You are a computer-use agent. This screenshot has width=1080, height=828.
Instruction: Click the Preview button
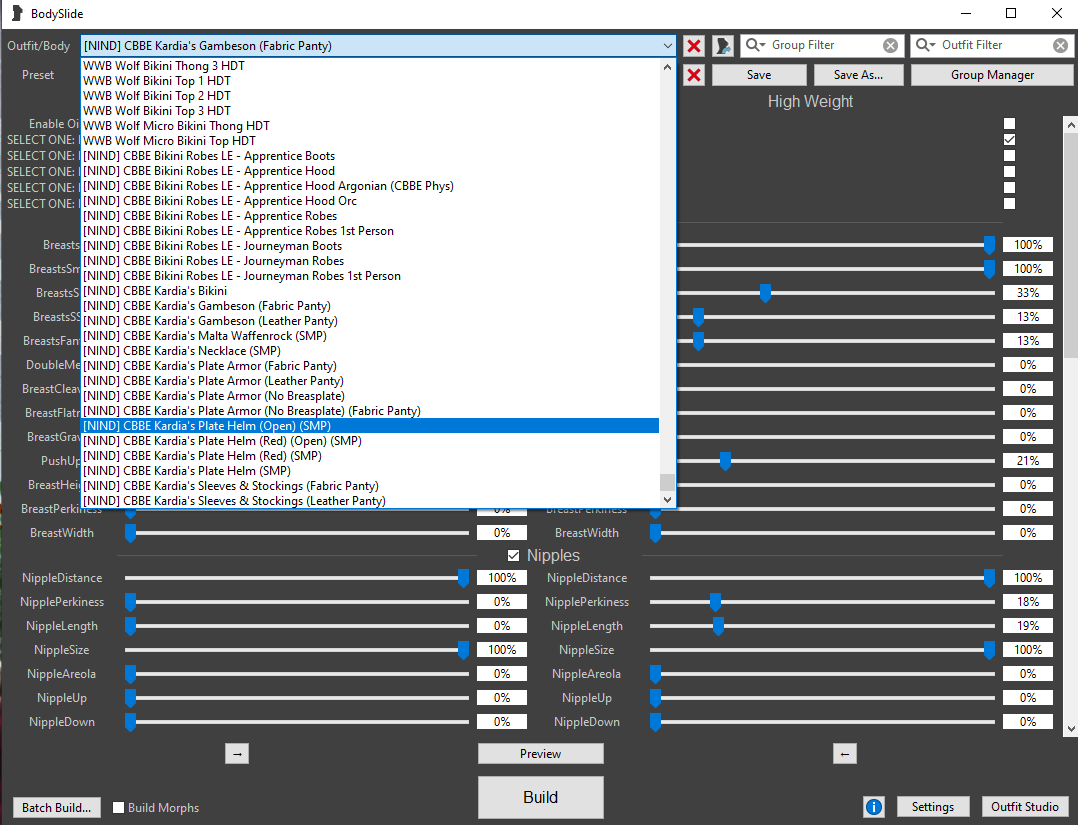coord(541,754)
